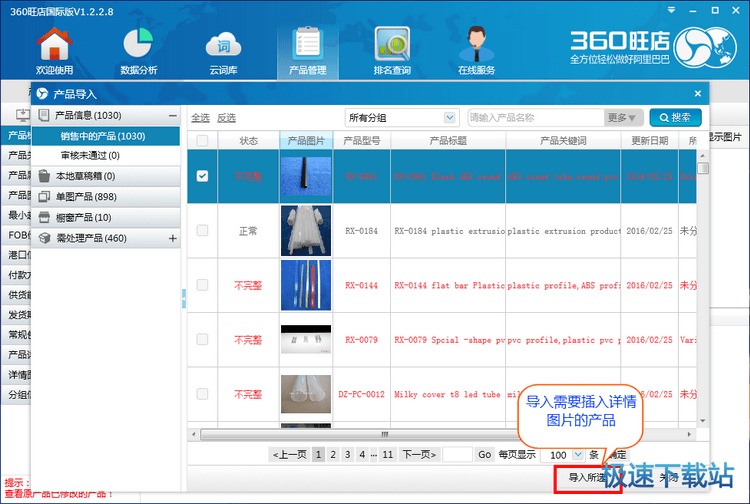Focus the 请输入产品名称 search field
The width and height of the screenshot is (750, 504).
point(536,118)
